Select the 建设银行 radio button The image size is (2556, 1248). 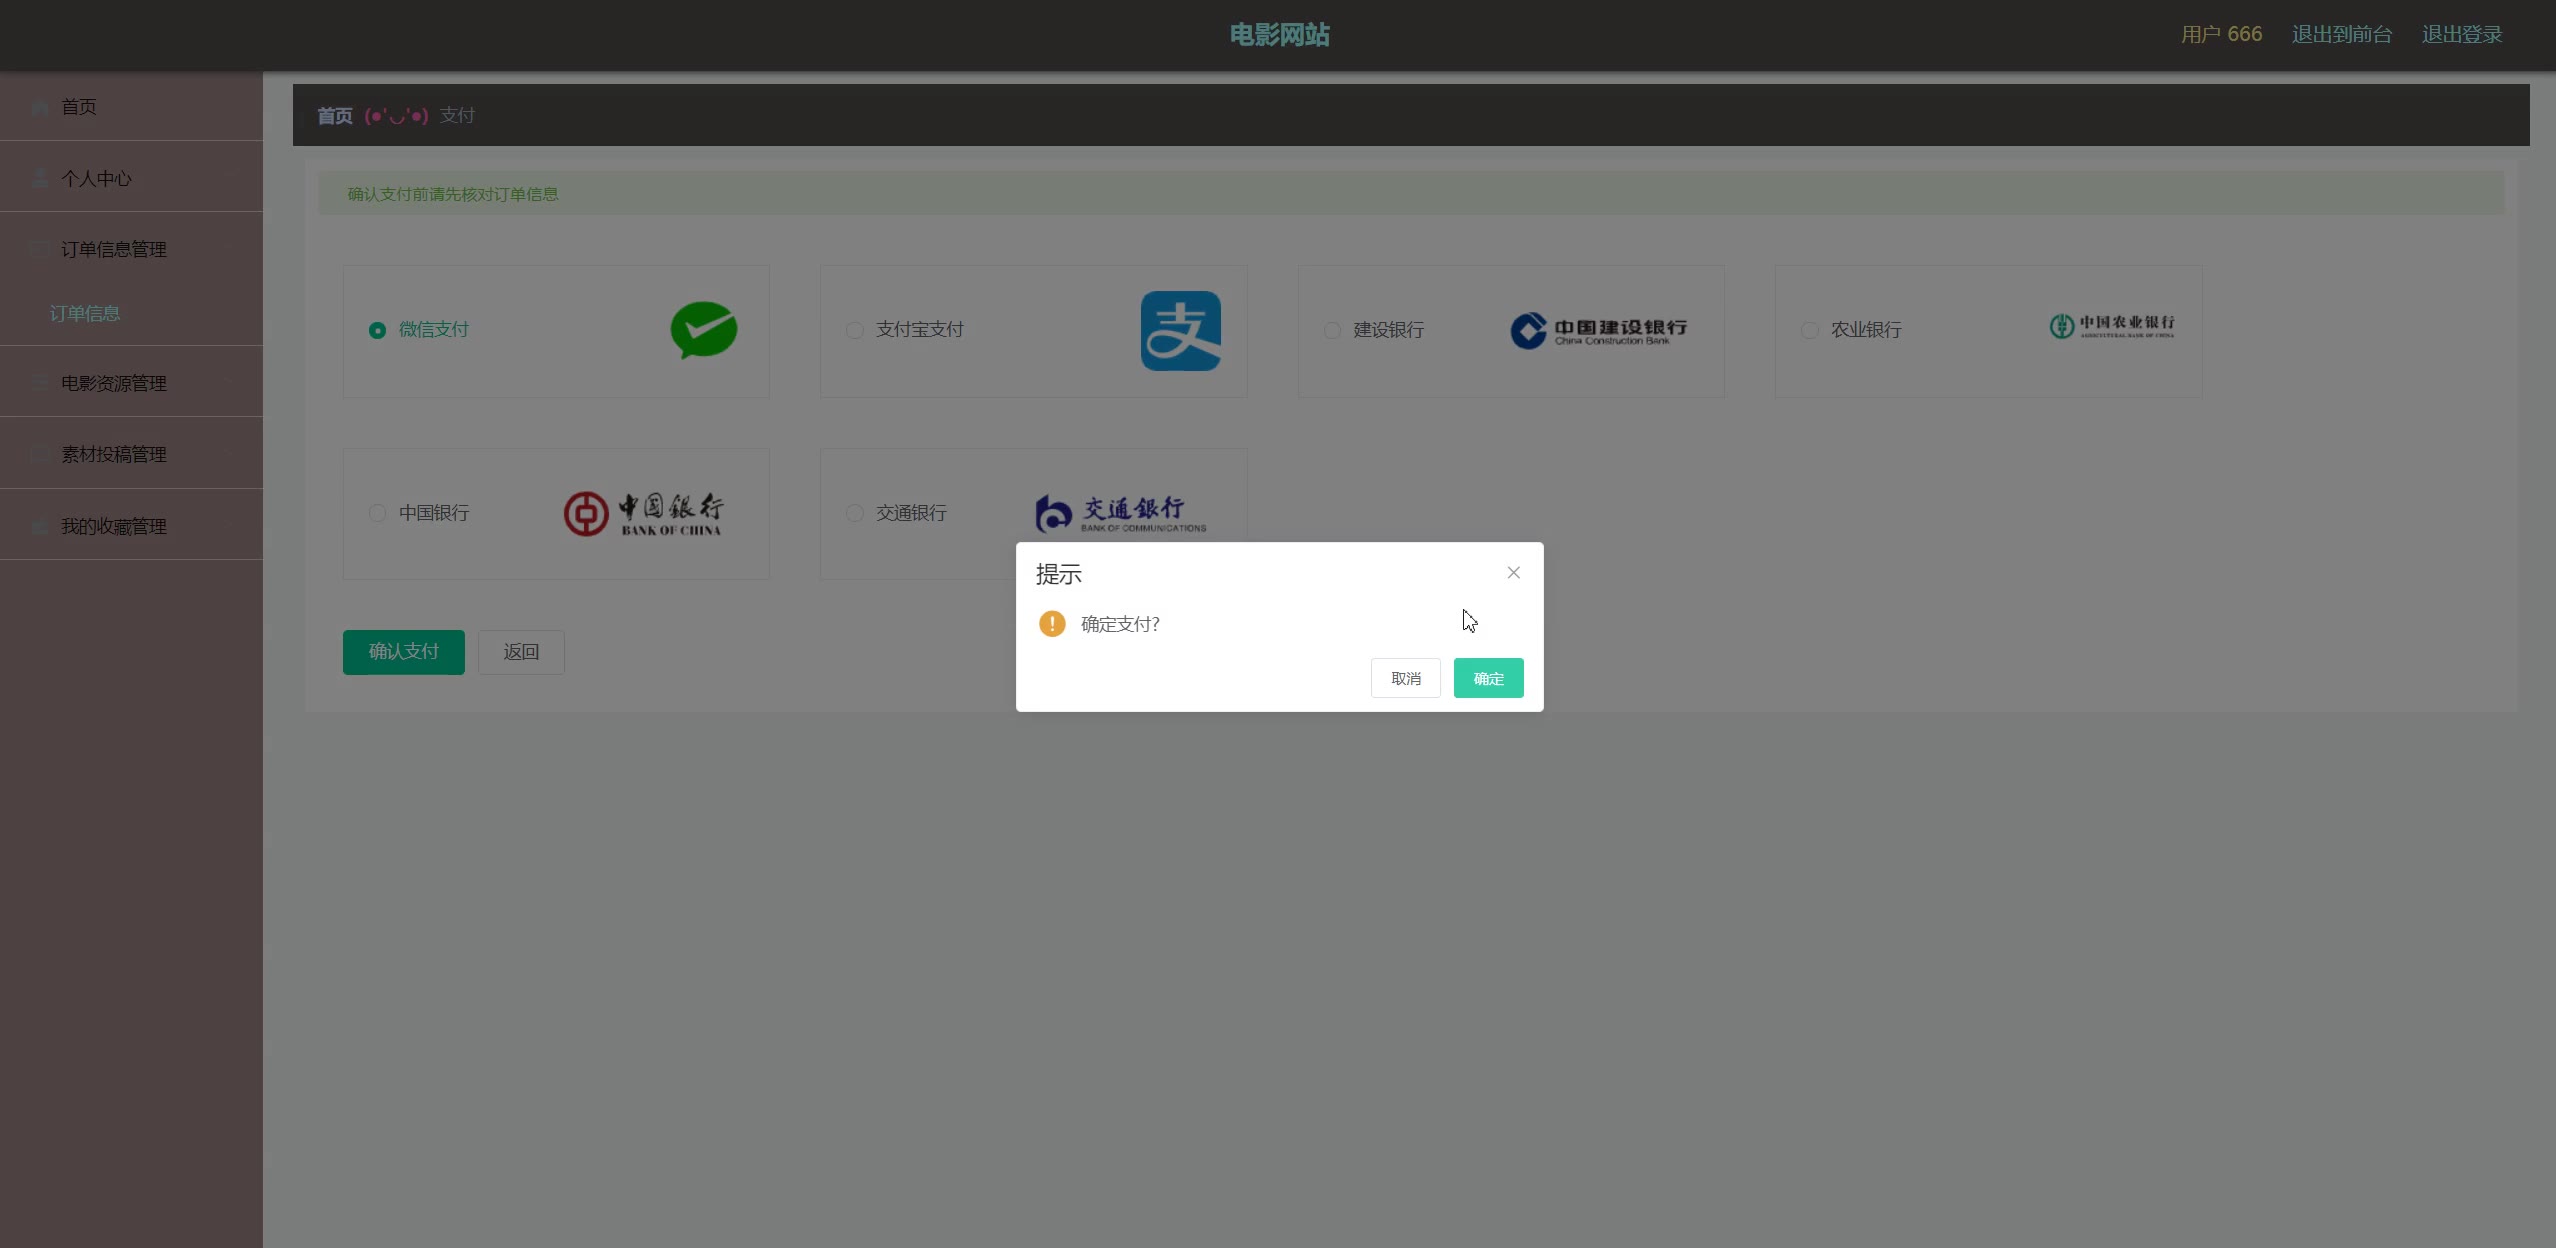[1332, 330]
